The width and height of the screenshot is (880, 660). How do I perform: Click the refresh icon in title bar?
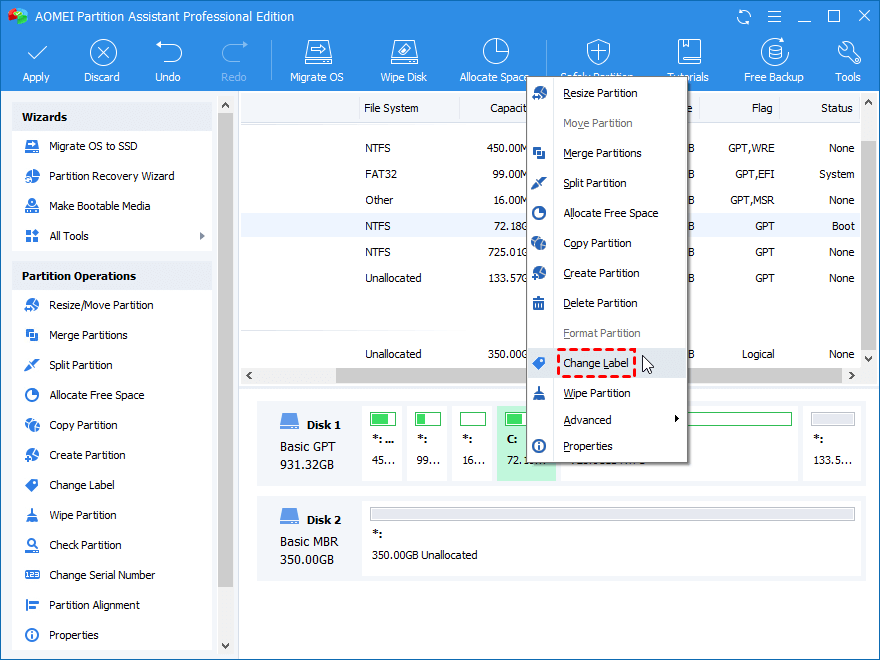pos(744,17)
